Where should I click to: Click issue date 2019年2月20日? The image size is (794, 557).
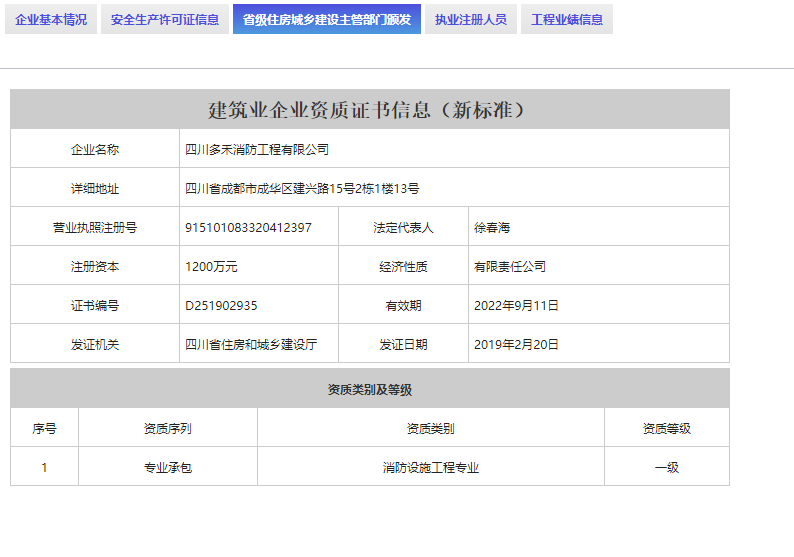click(x=516, y=345)
